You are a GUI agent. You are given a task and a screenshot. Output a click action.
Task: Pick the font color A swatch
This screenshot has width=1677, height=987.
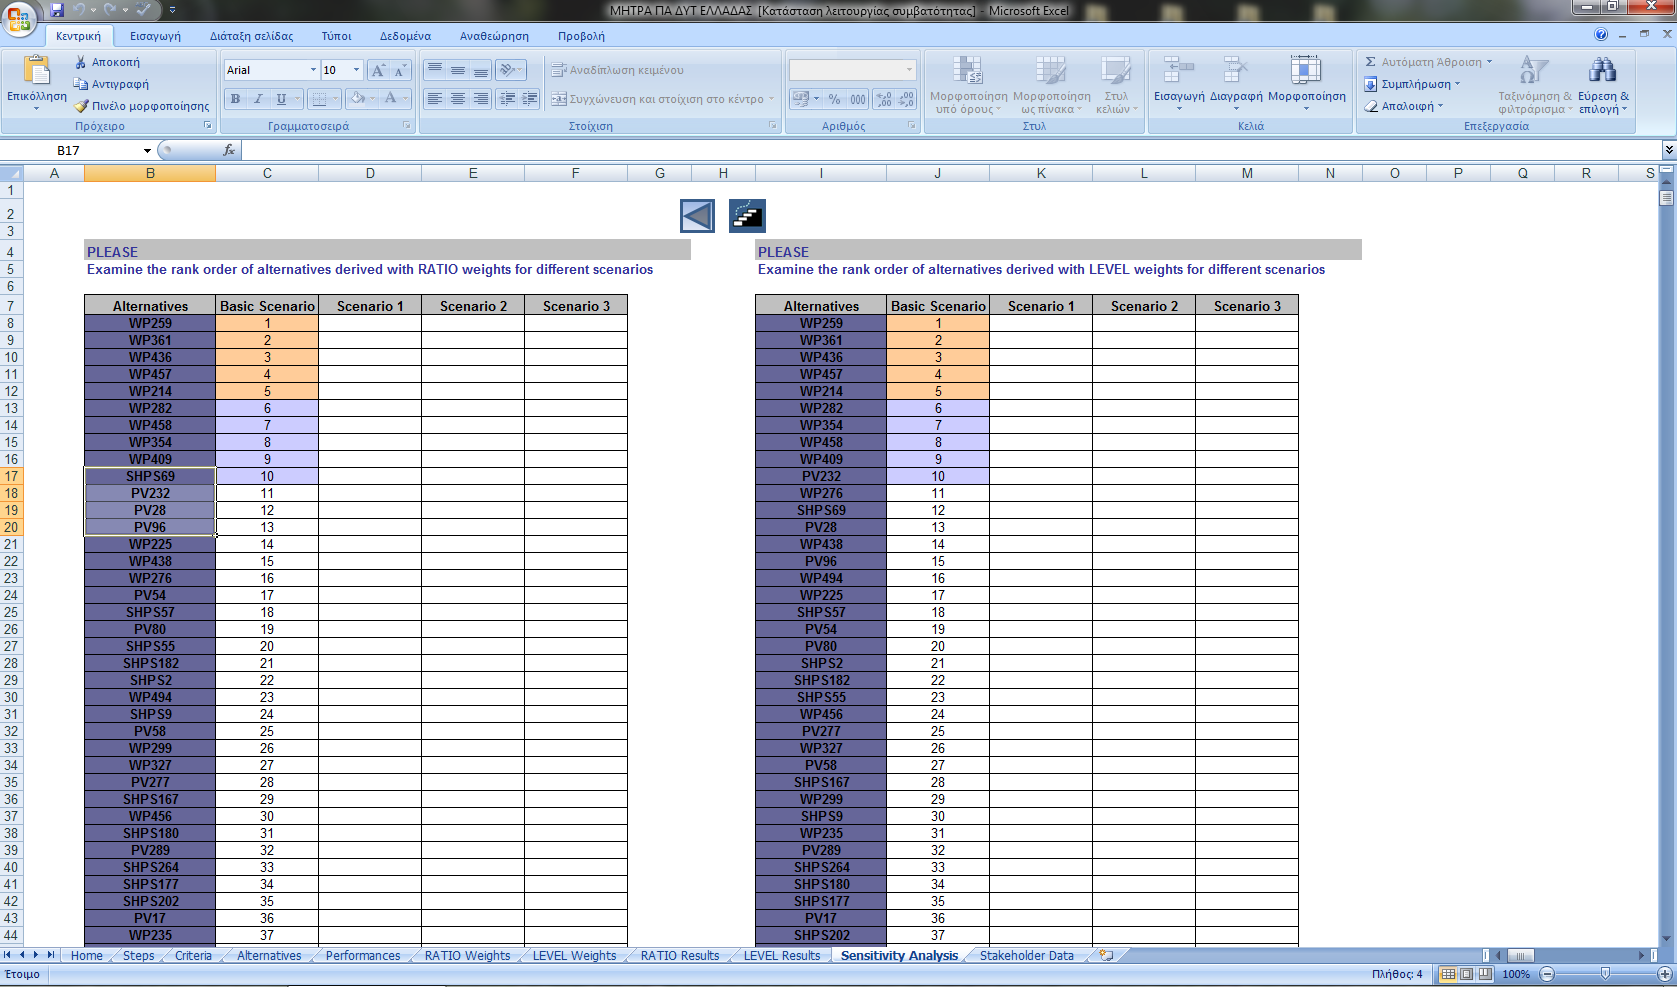click(391, 98)
